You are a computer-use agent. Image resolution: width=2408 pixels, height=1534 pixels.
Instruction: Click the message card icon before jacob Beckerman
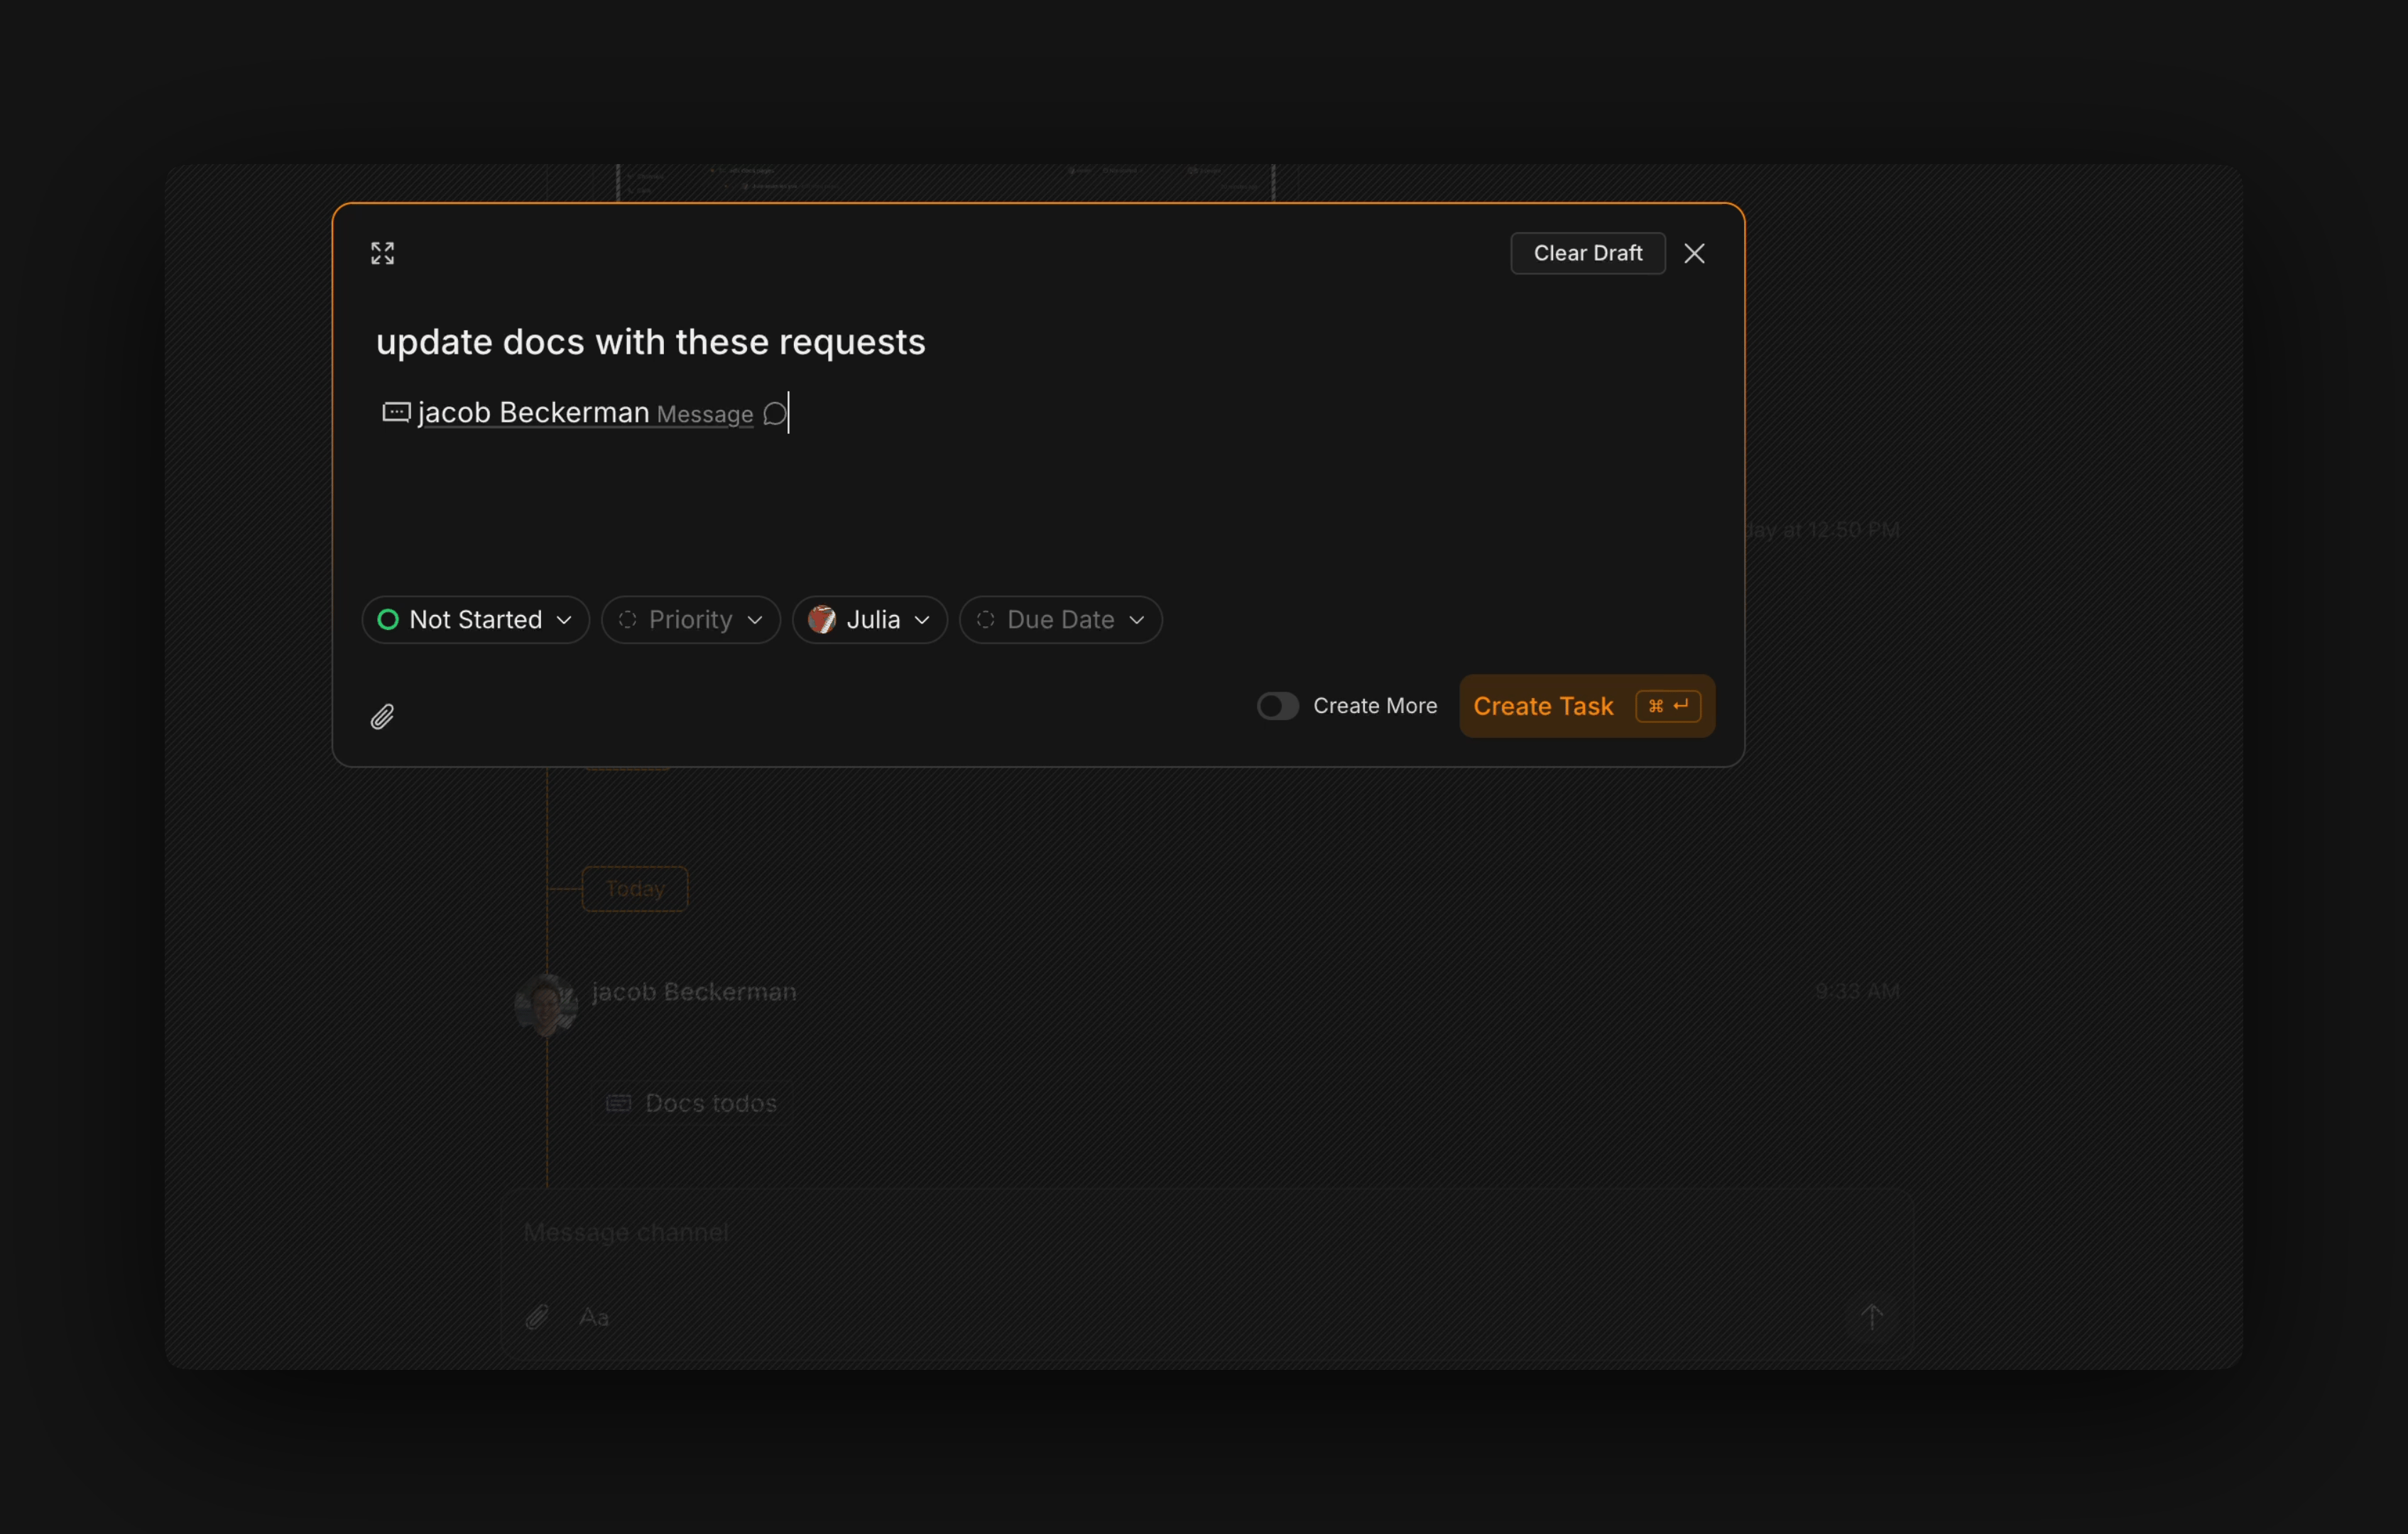[396, 412]
